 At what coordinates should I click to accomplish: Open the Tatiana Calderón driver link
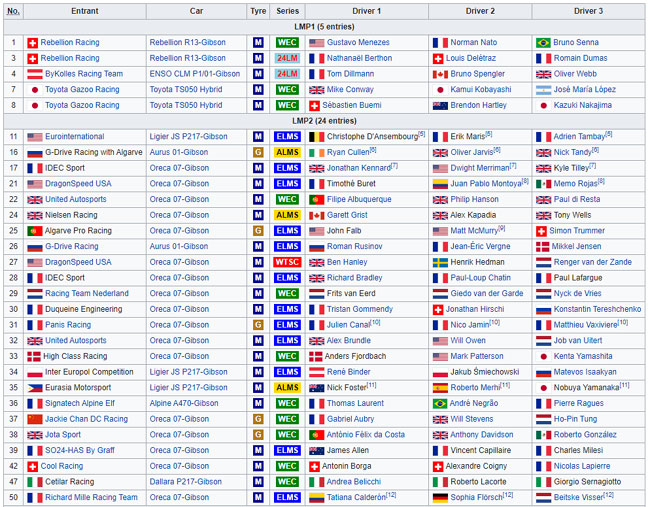[356, 497]
